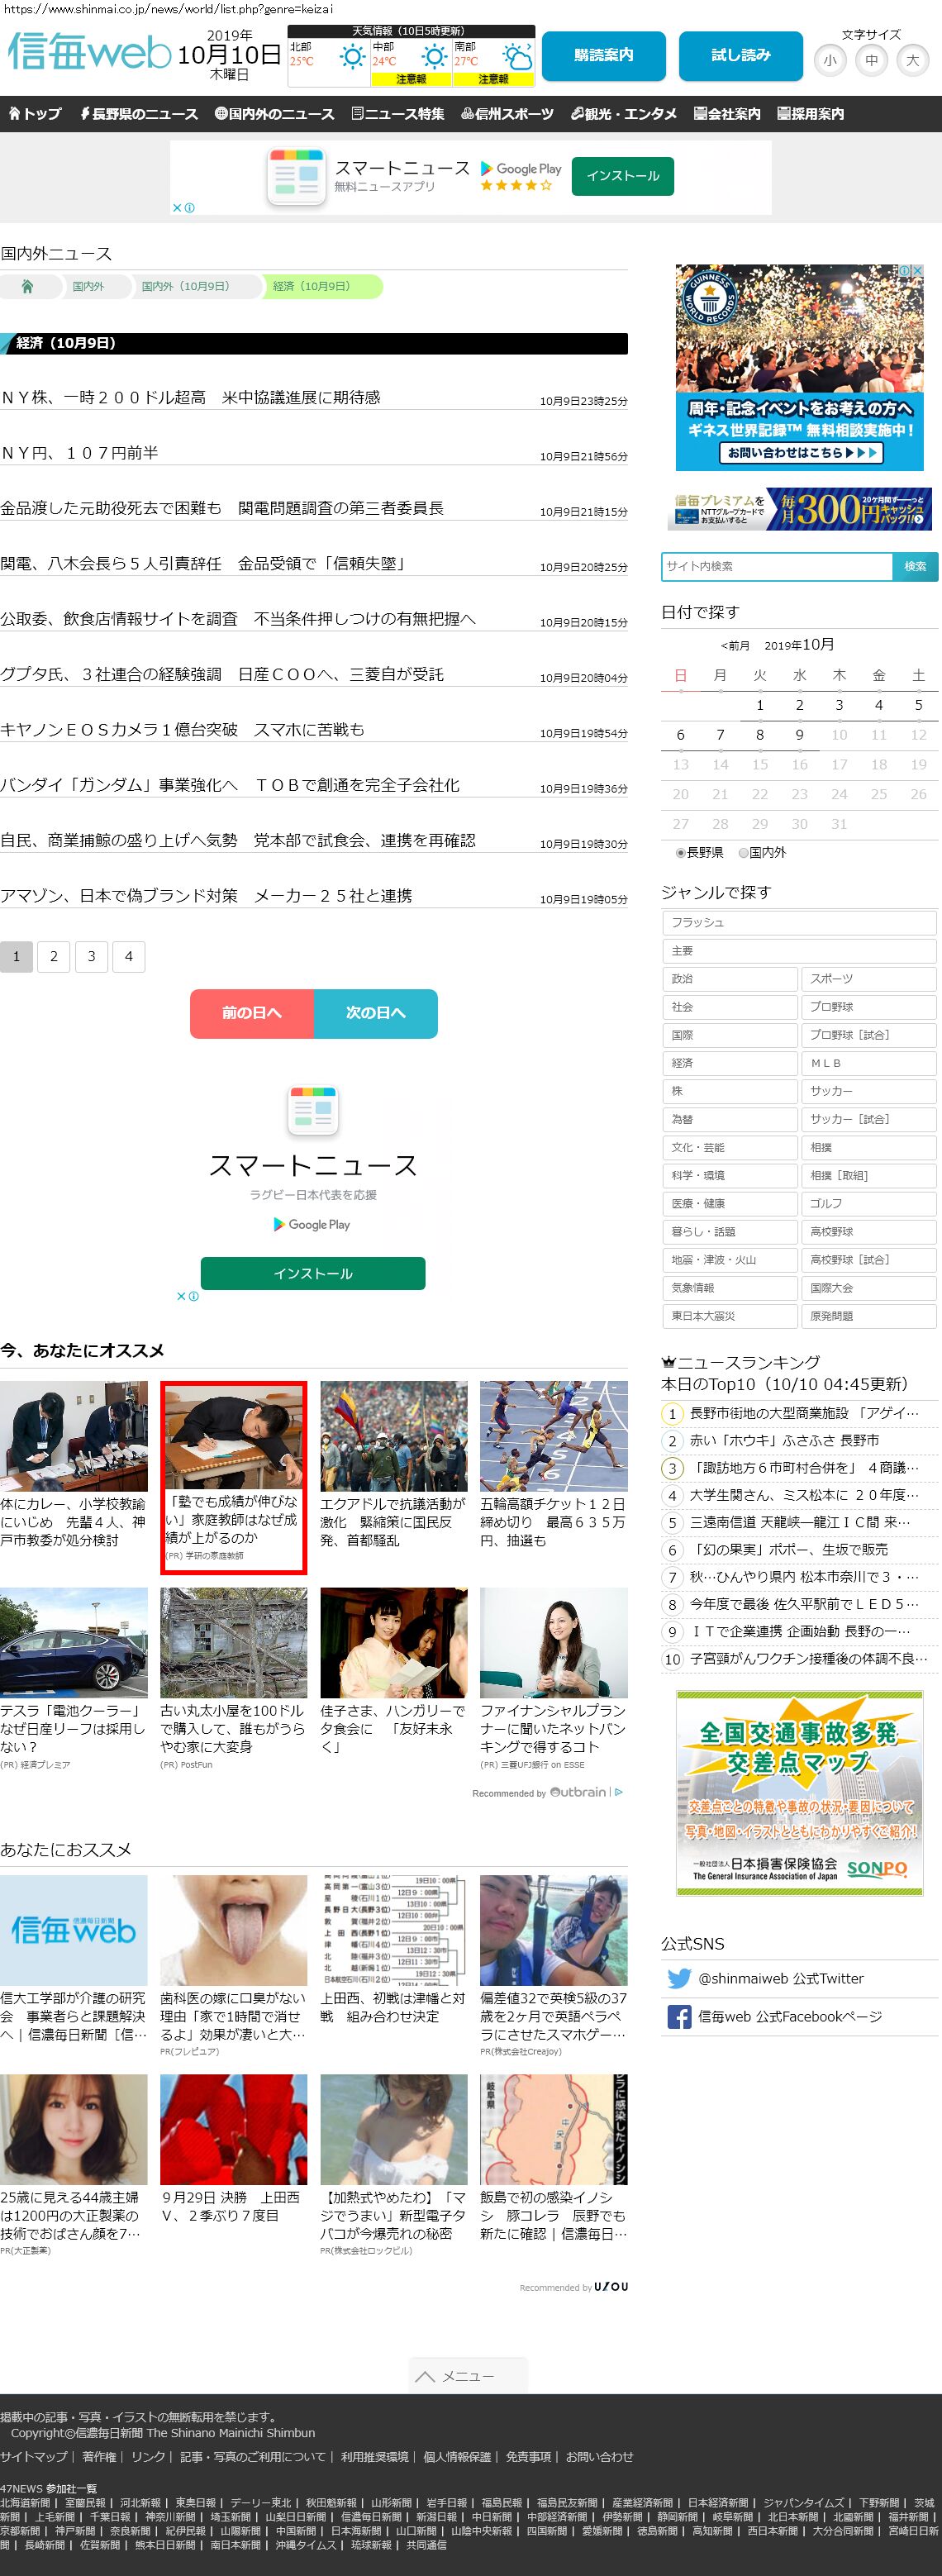The width and height of the screenshot is (942, 2576).
Task: Open the Tesla battery cooler article thumbnail
Action: point(74,1642)
